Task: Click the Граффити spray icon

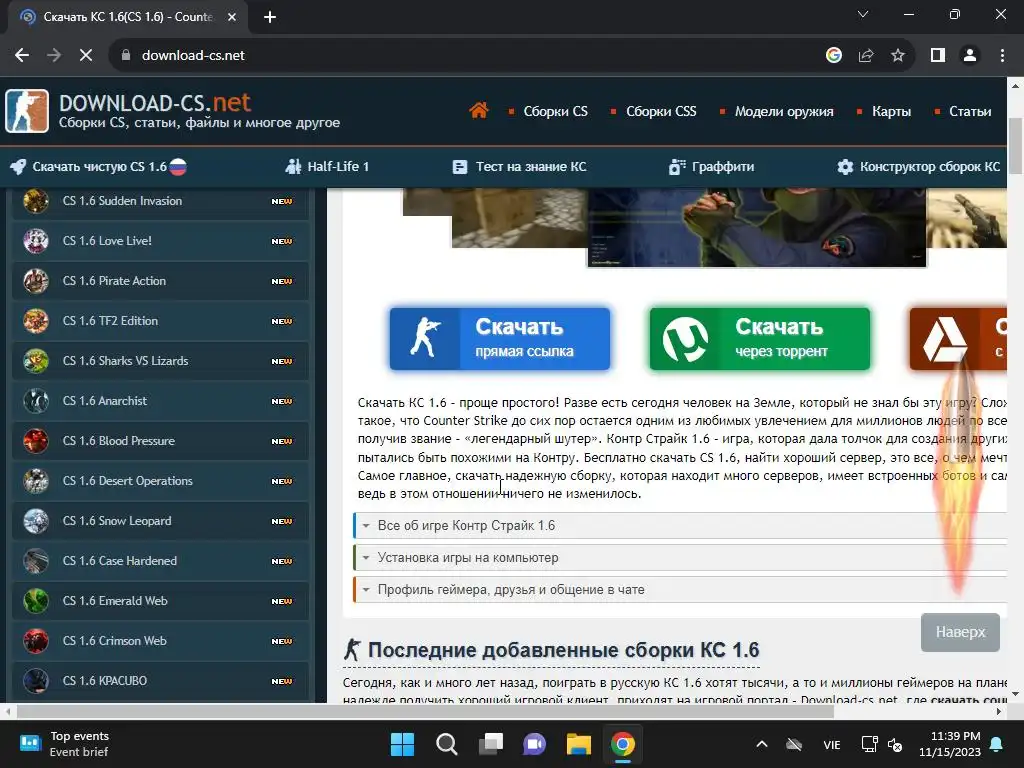Action: point(677,167)
